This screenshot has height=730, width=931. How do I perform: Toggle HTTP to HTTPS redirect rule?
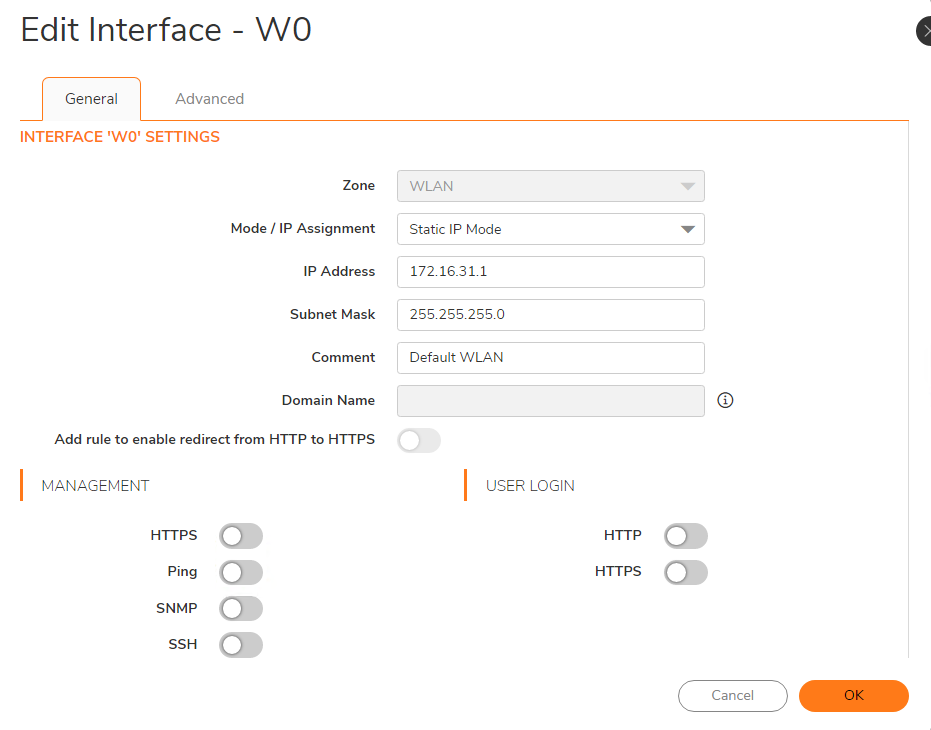click(x=419, y=441)
